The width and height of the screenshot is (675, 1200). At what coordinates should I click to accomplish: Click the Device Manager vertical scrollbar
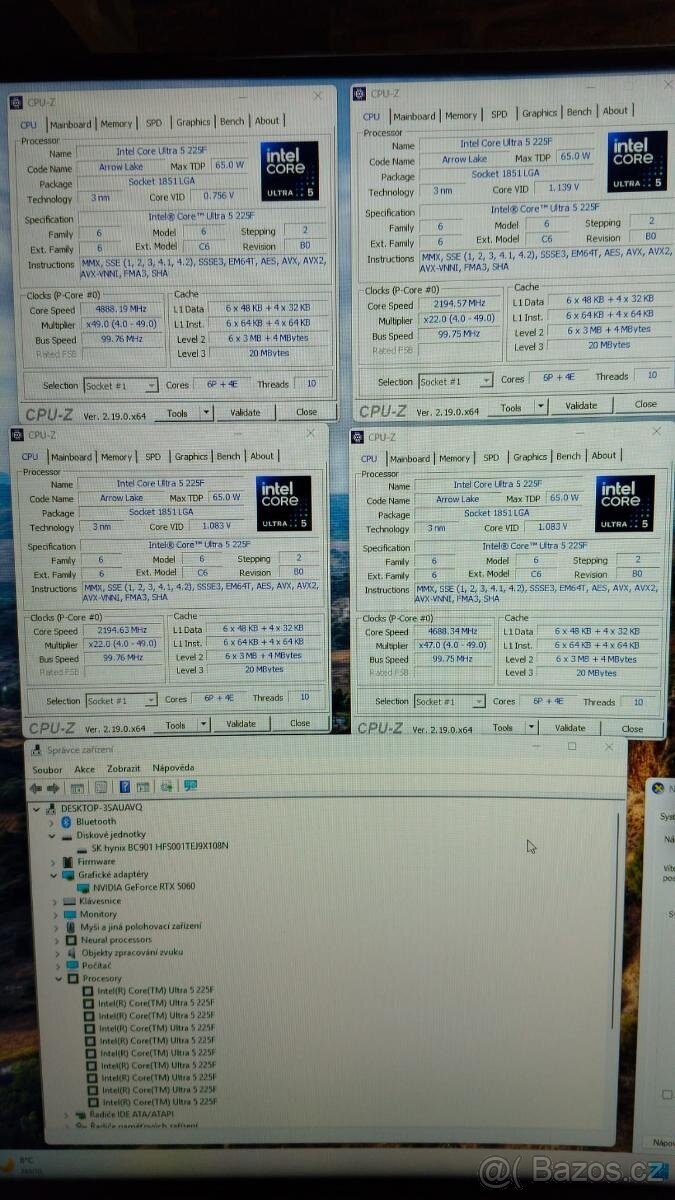615,920
